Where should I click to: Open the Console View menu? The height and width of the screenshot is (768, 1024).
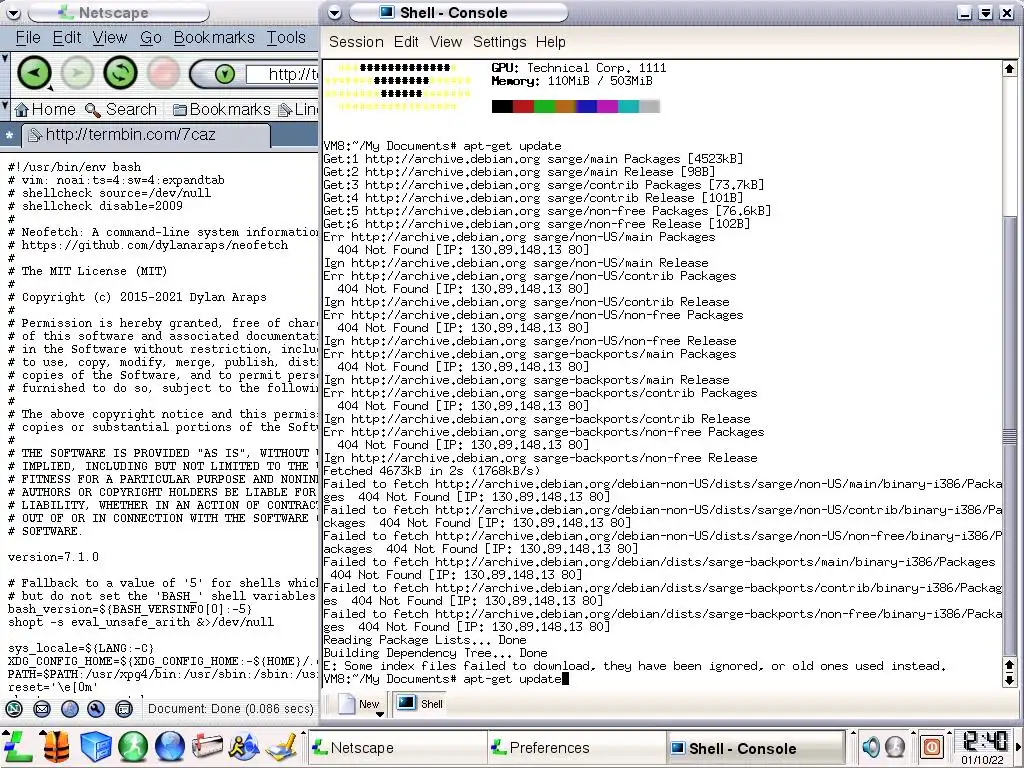(445, 42)
